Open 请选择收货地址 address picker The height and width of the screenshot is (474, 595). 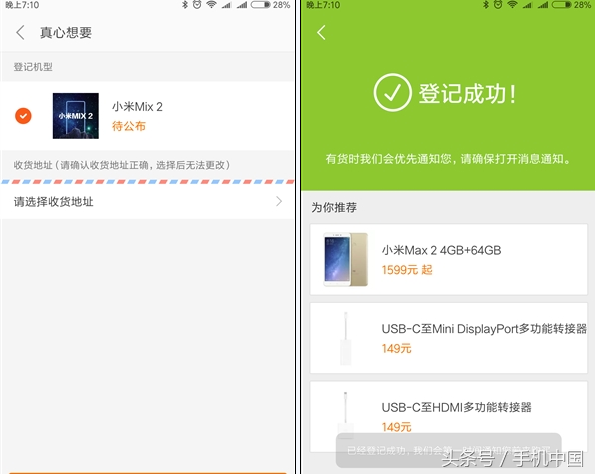pos(147,202)
